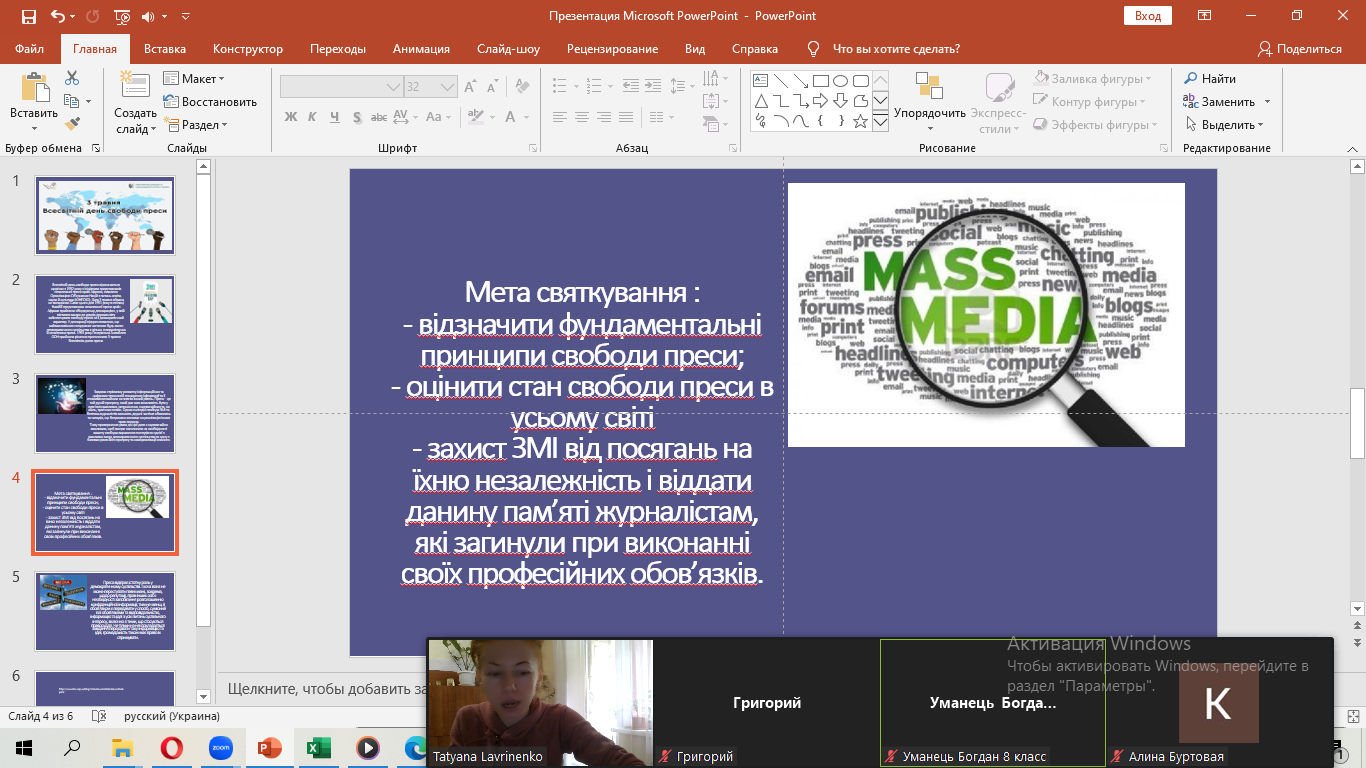Expand the shapes gallery more arrow

point(881,122)
